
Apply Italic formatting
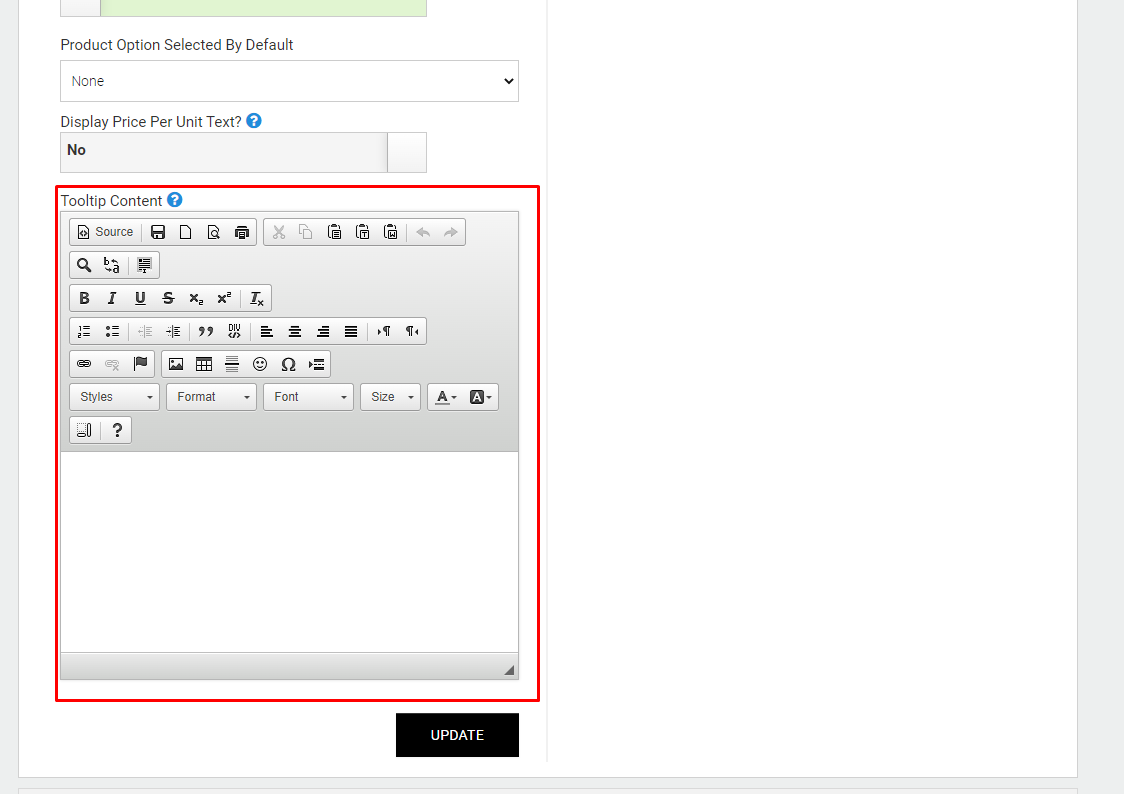112,298
